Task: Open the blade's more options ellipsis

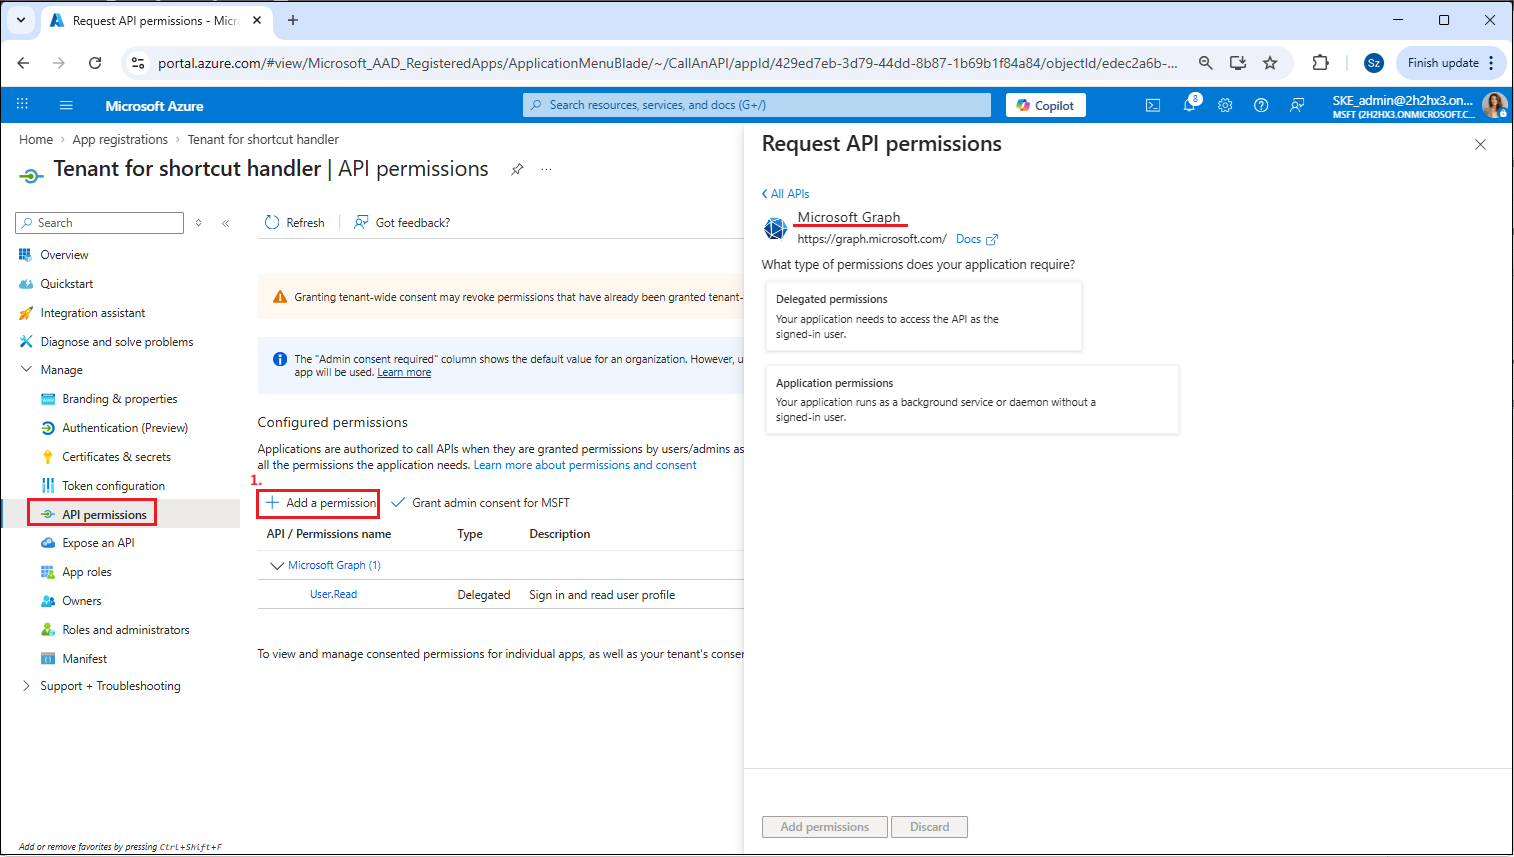Action: pos(546,169)
